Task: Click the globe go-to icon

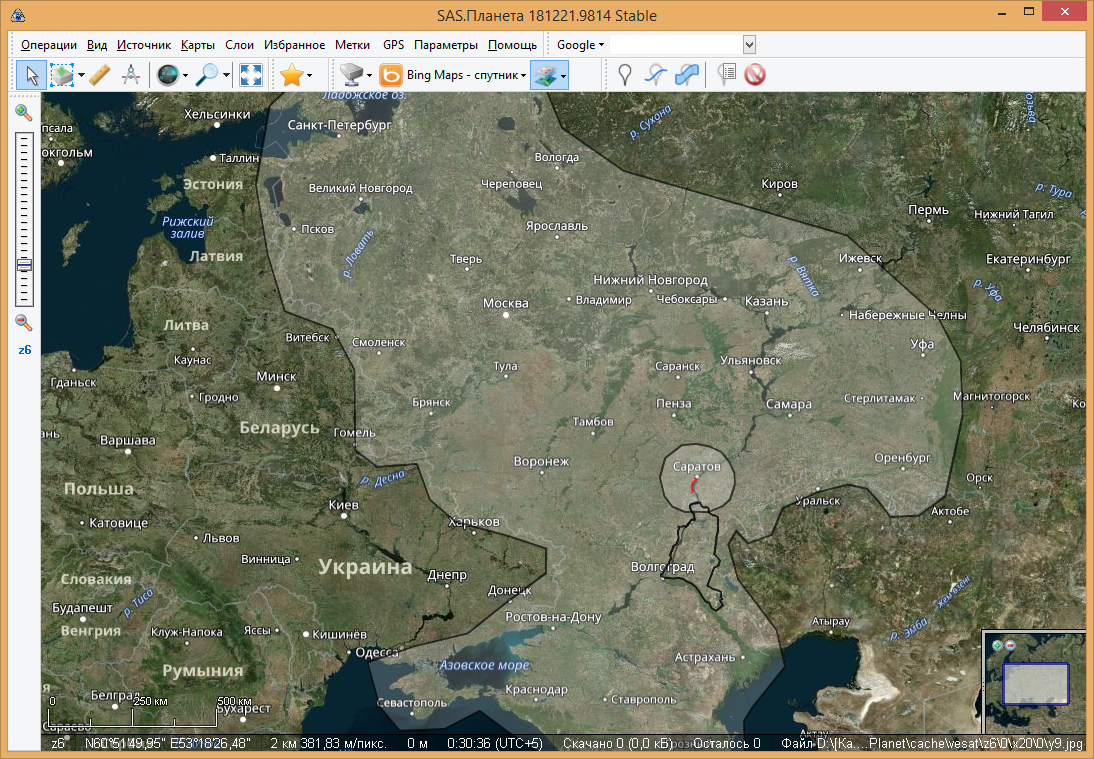Action: (x=167, y=75)
